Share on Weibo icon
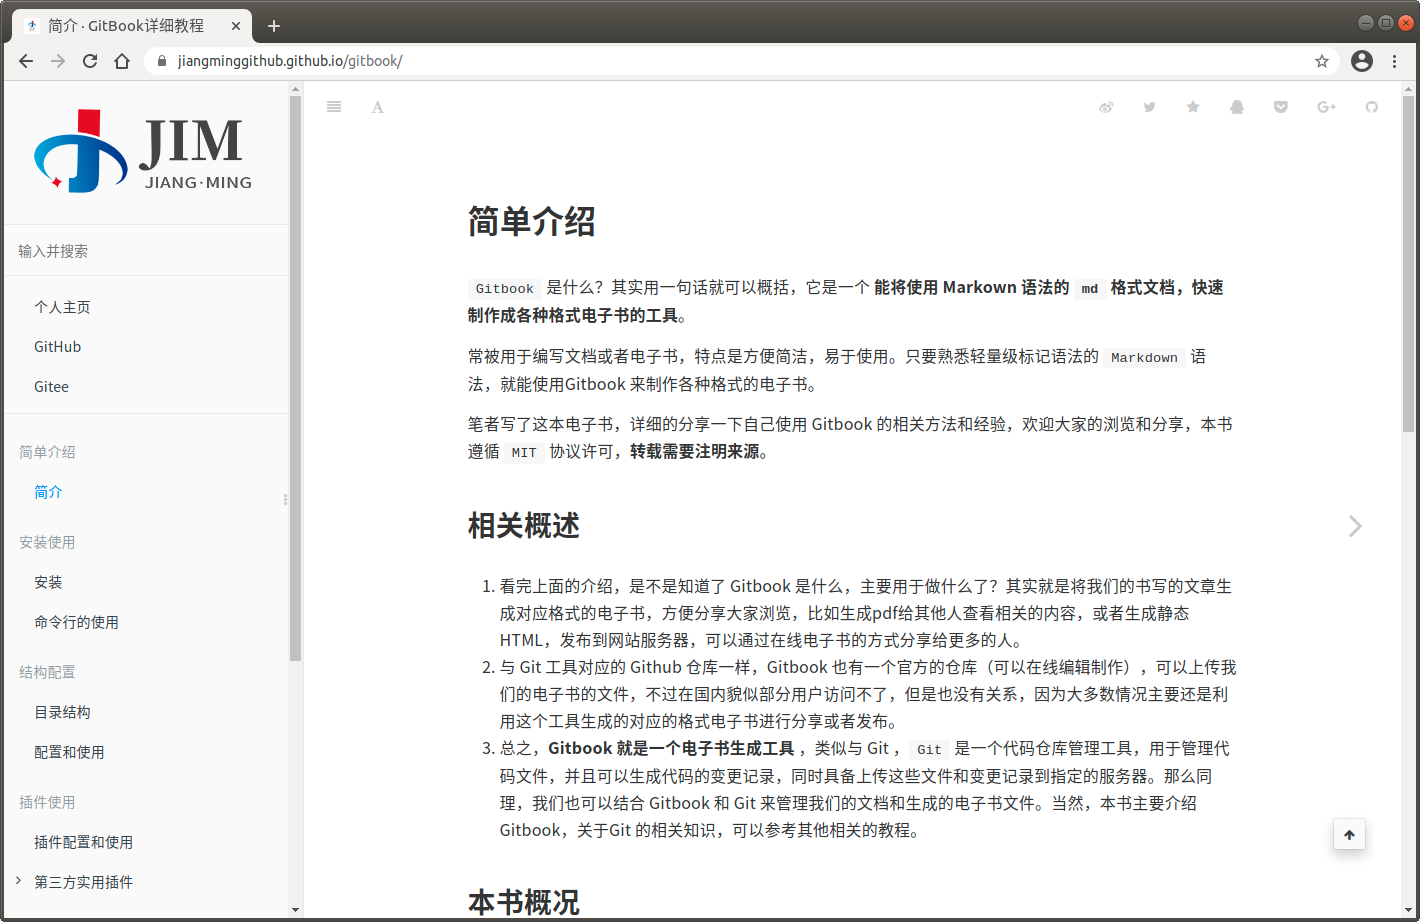The width and height of the screenshot is (1420, 922). click(1106, 107)
